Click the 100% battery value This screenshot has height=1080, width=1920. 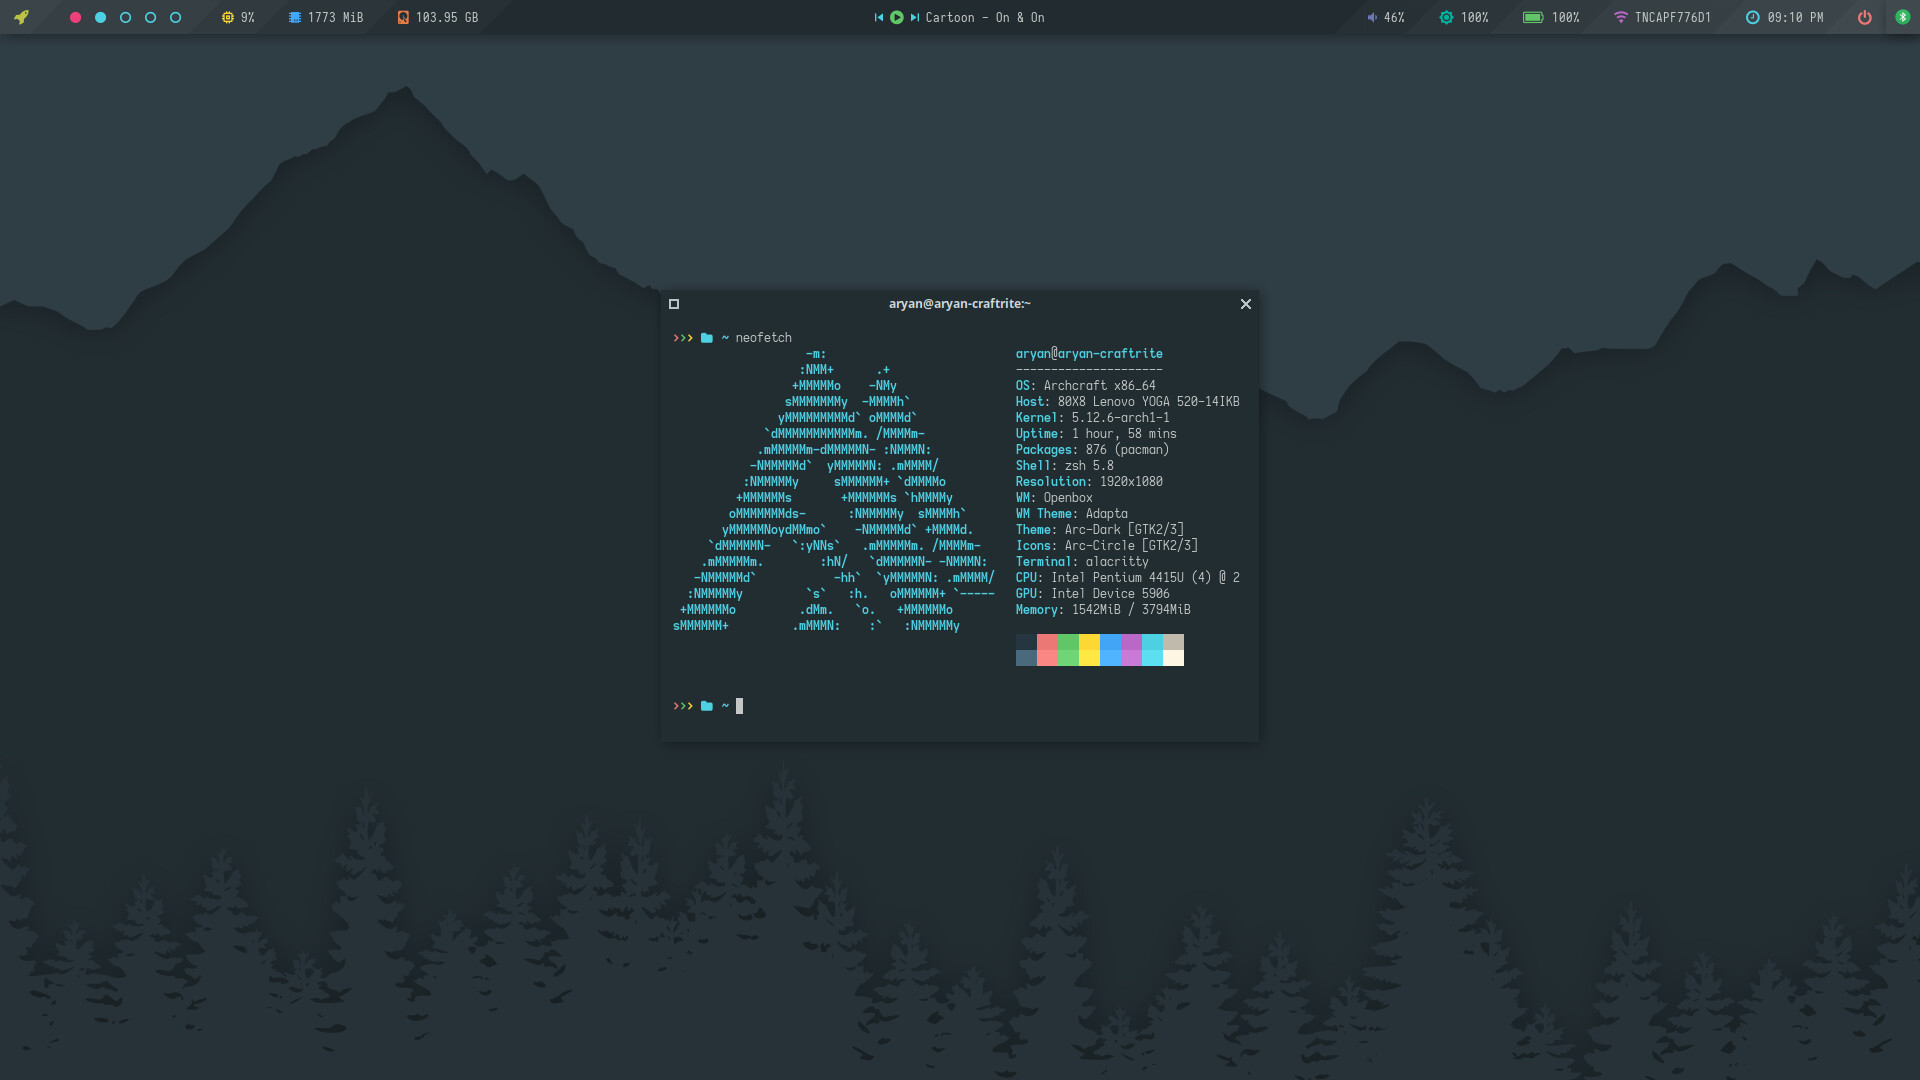(x=1565, y=17)
